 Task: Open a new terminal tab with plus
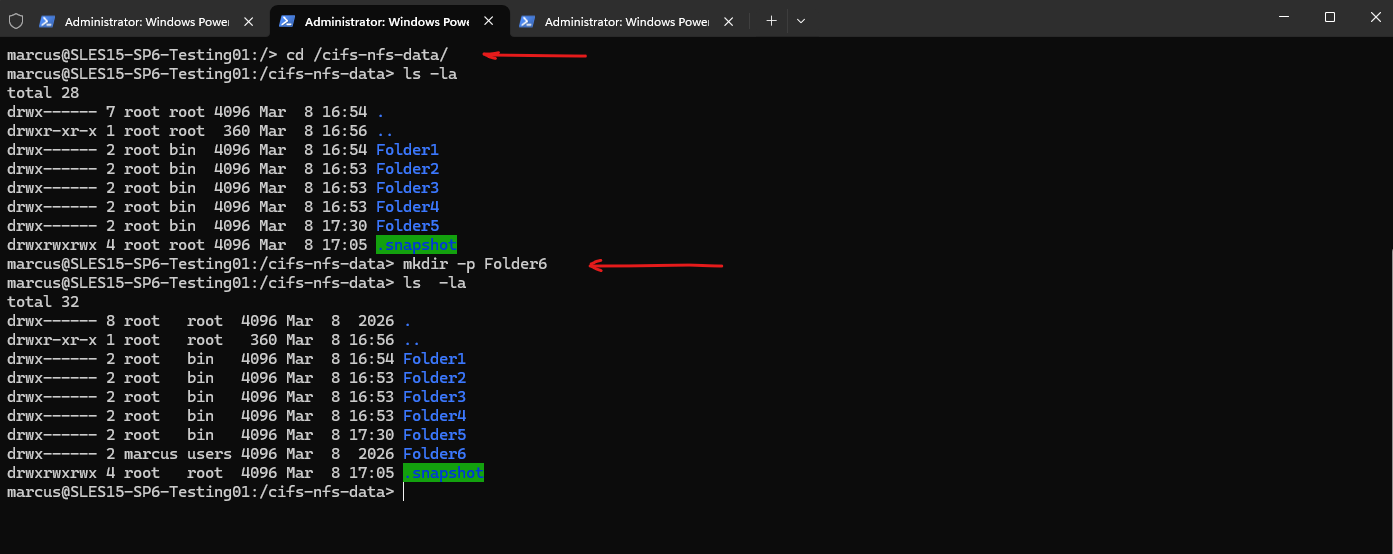(x=771, y=20)
